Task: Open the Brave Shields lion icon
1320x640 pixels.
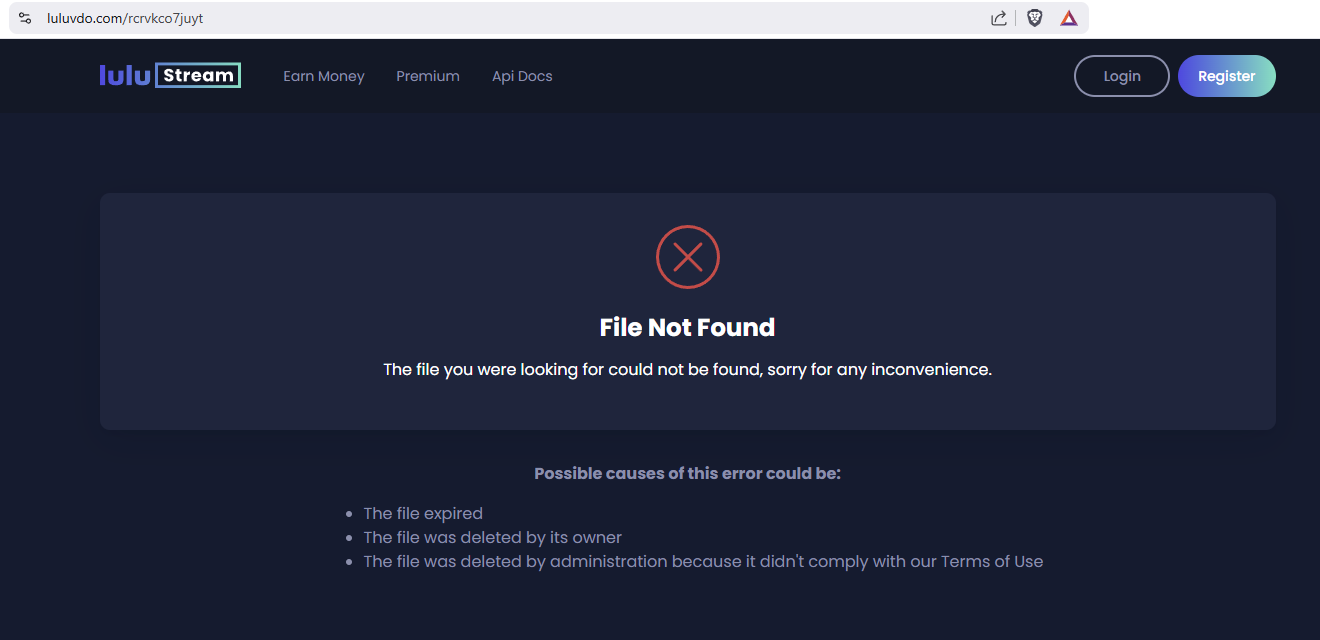Action: pyautogui.click(x=1035, y=18)
